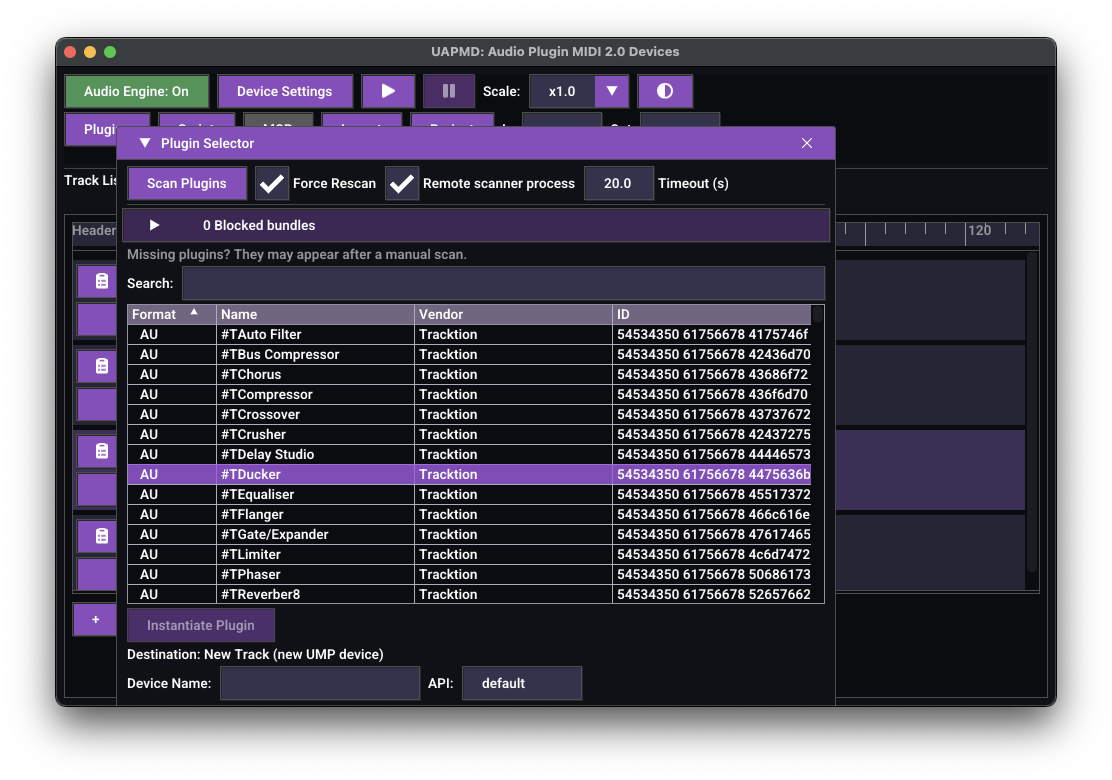Click Instantiate Plugin button
Image resolution: width=1112 pixels, height=780 pixels.
click(201, 625)
